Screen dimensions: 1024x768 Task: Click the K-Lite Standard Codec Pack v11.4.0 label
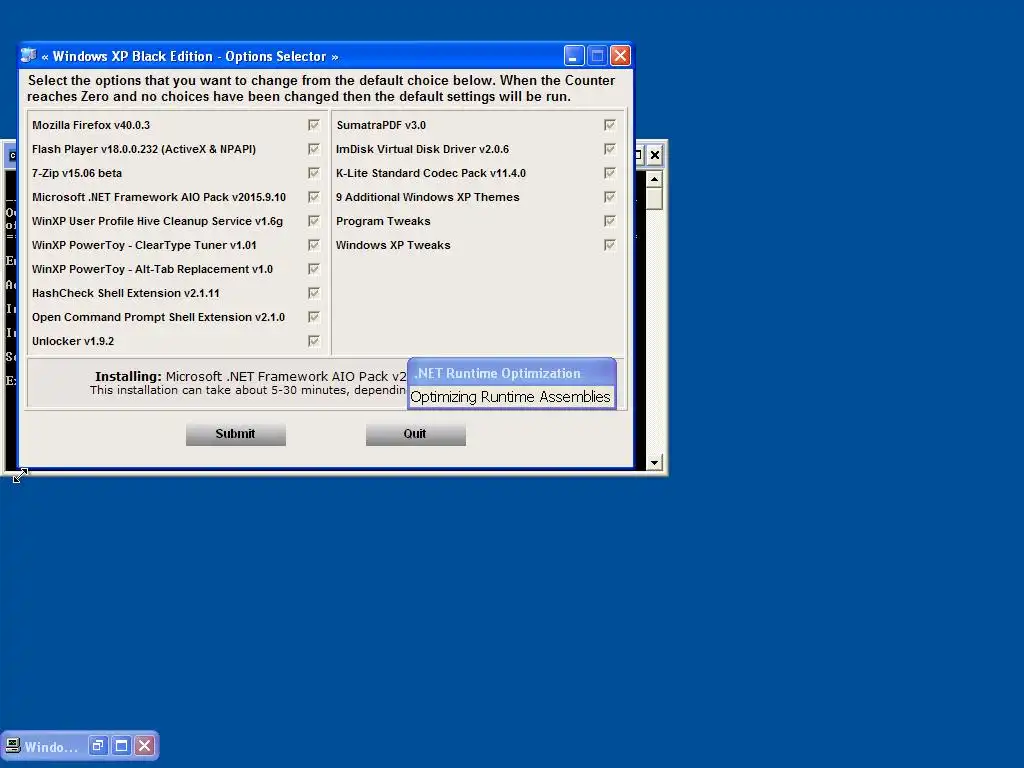pyautogui.click(x=431, y=173)
